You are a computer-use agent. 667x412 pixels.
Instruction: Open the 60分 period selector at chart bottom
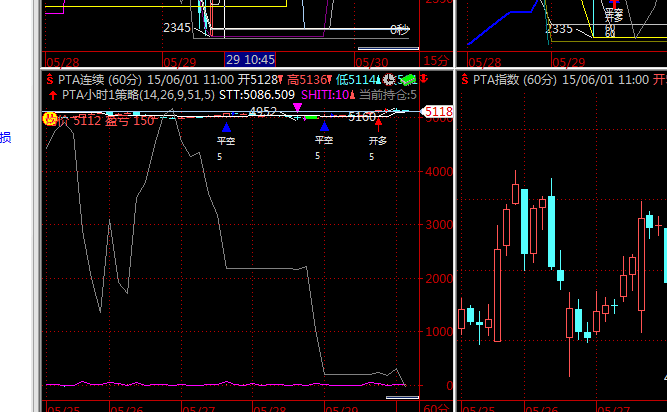pyautogui.click(x=435, y=407)
